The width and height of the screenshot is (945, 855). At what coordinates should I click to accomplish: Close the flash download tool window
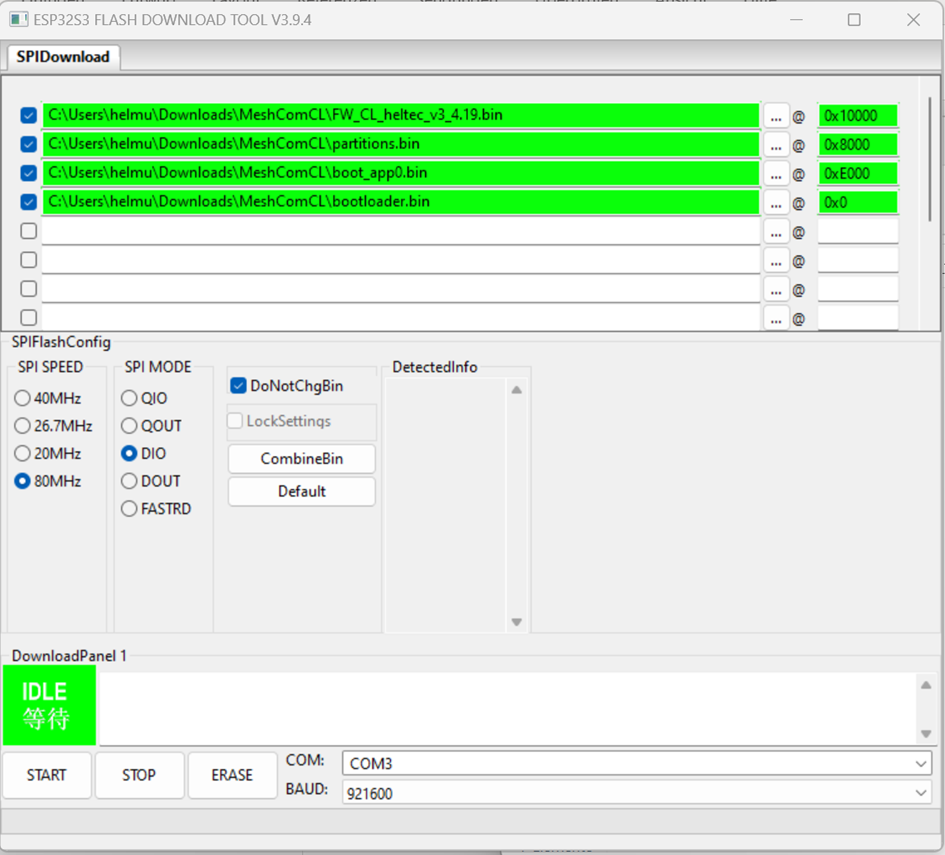pyautogui.click(x=914, y=20)
